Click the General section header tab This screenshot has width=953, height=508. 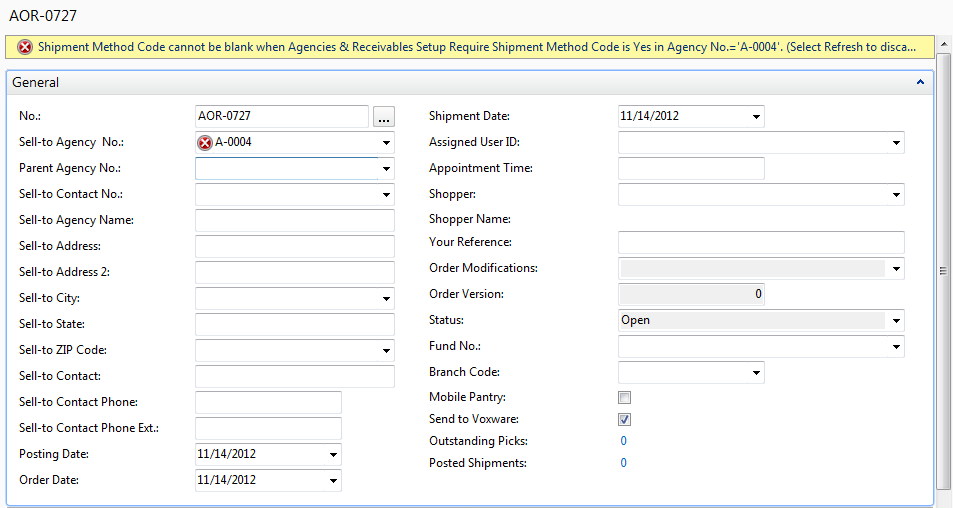pyautogui.click(x=36, y=83)
